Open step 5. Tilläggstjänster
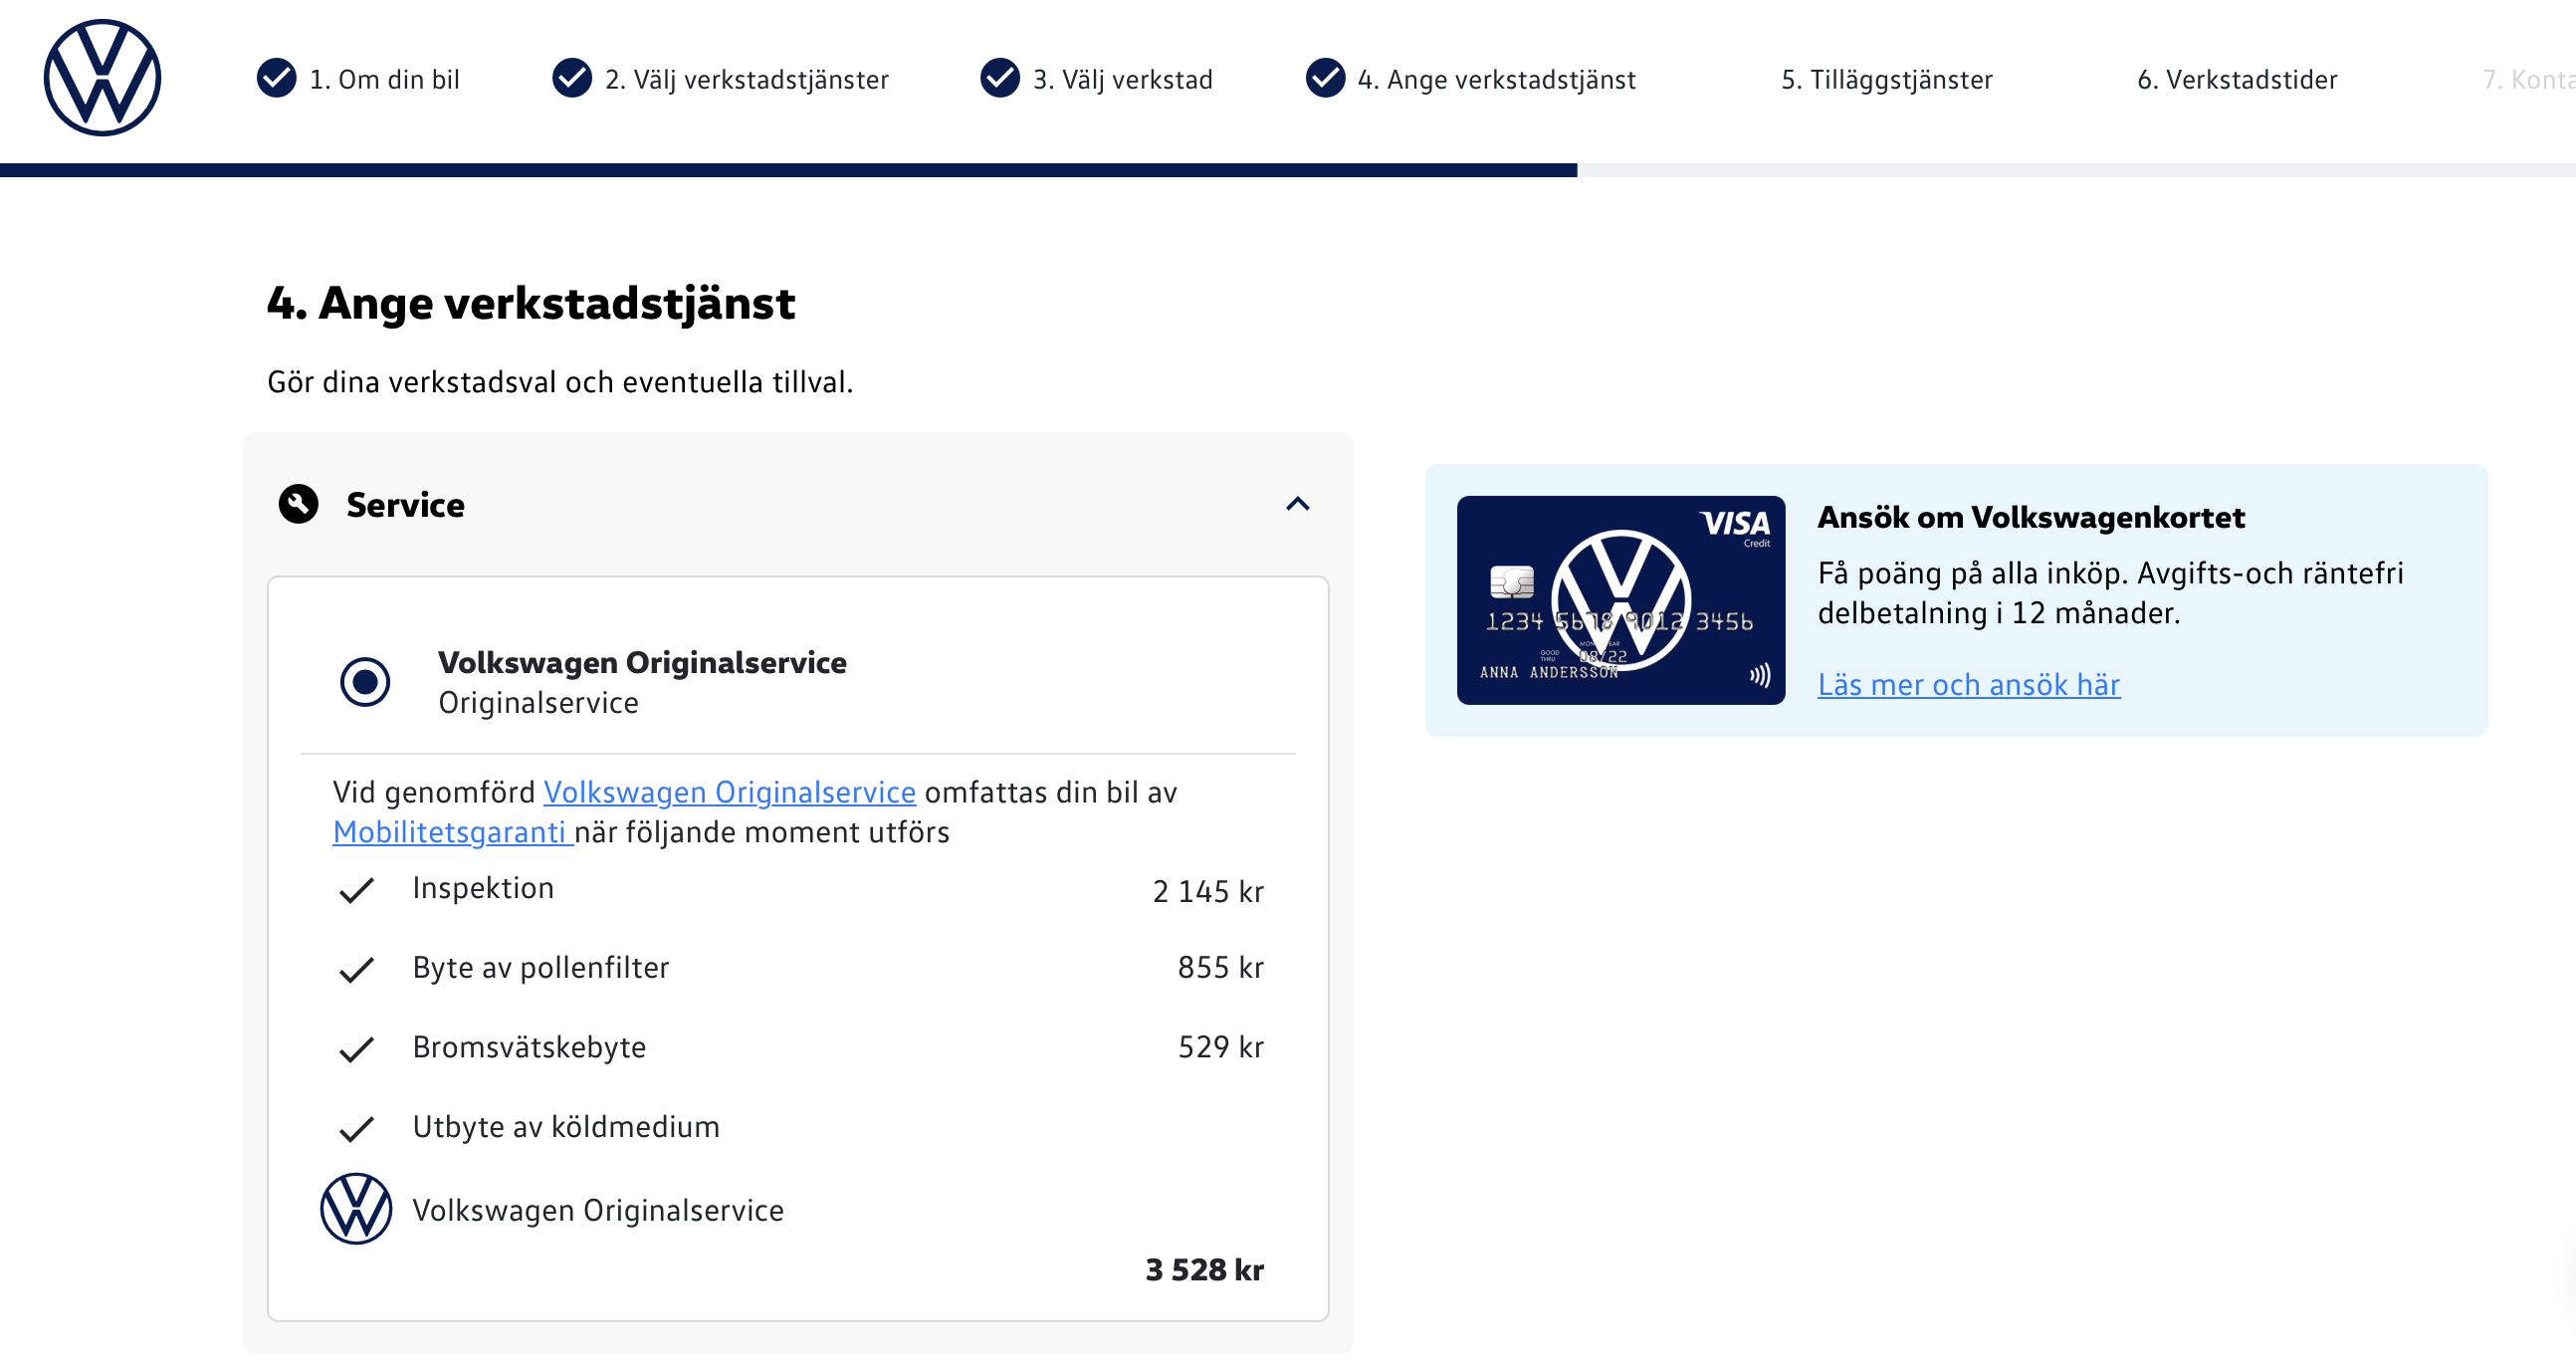 [x=1887, y=79]
